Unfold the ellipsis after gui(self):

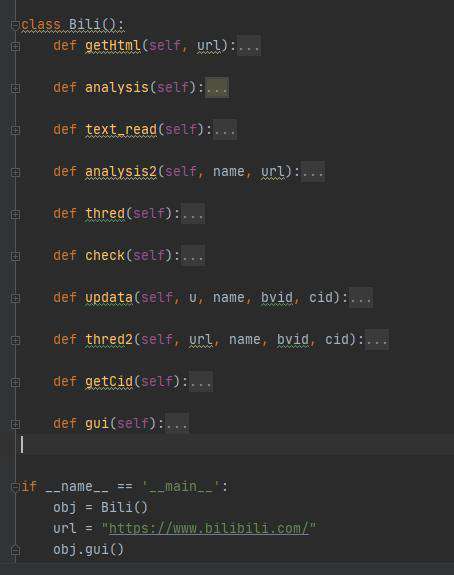tap(177, 424)
